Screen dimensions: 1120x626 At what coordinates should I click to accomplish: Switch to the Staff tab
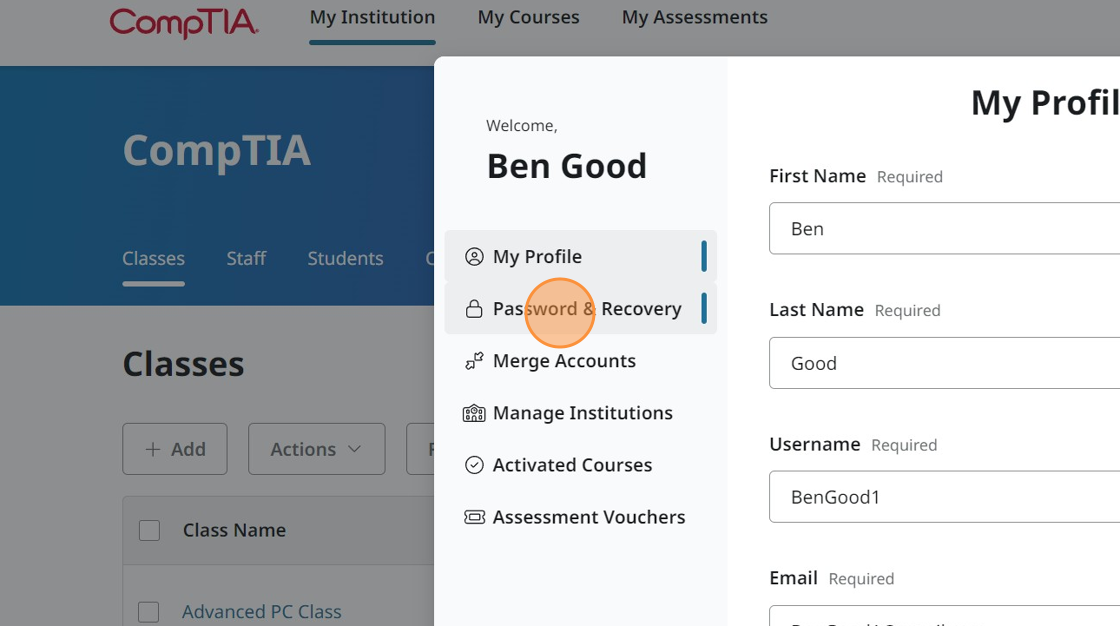(246, 258)
